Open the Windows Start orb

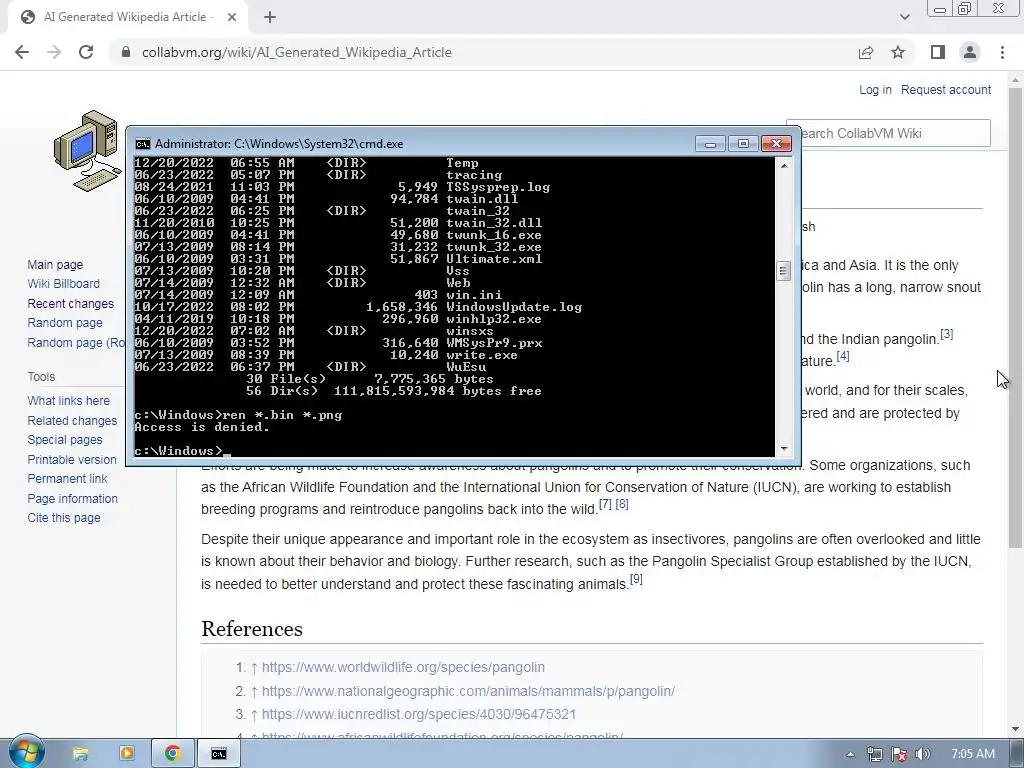(x=27, y=752)
